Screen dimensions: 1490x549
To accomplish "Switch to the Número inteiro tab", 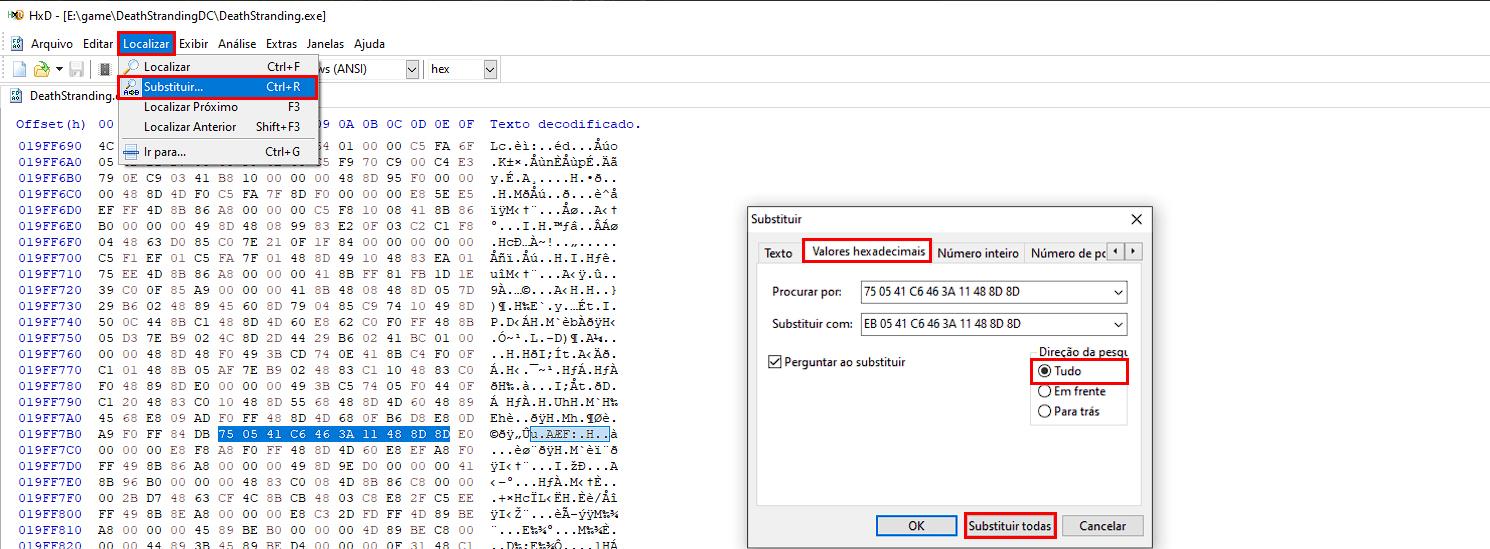I will 978,253.
